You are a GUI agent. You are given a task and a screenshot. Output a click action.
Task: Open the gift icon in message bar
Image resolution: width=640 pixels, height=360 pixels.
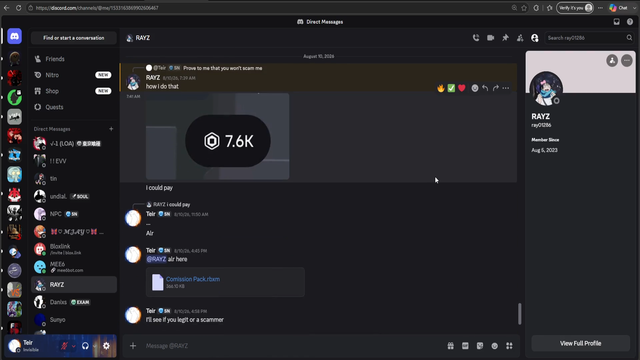(451, 346)
